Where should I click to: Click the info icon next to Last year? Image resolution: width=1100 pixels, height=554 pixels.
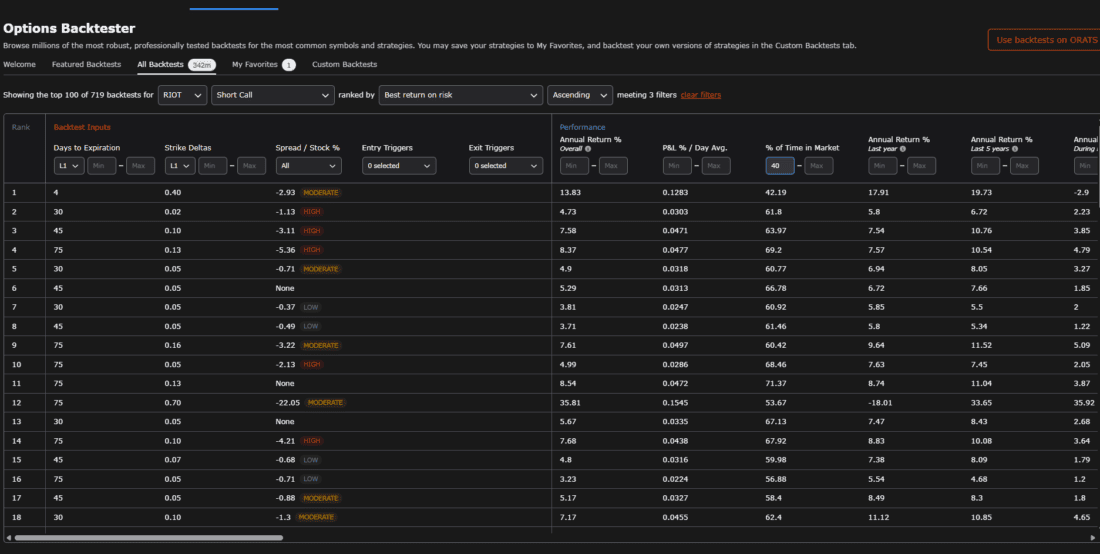pos(902,149)
